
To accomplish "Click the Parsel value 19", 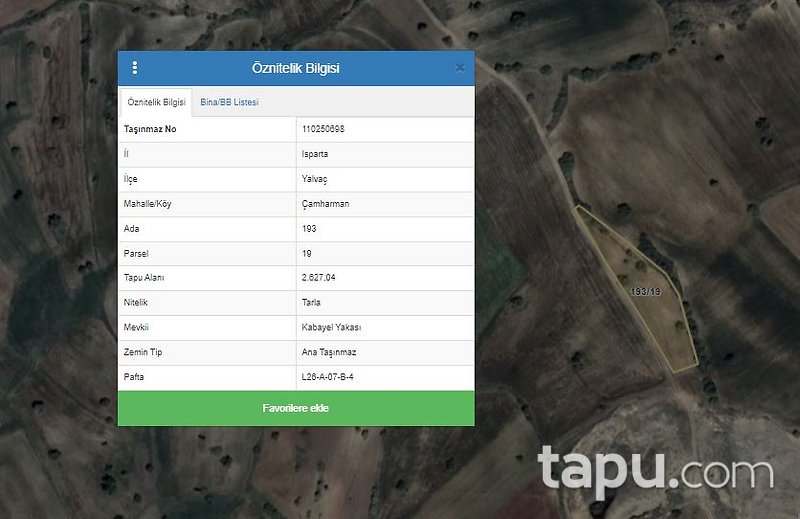I will [x=307, y=254].
